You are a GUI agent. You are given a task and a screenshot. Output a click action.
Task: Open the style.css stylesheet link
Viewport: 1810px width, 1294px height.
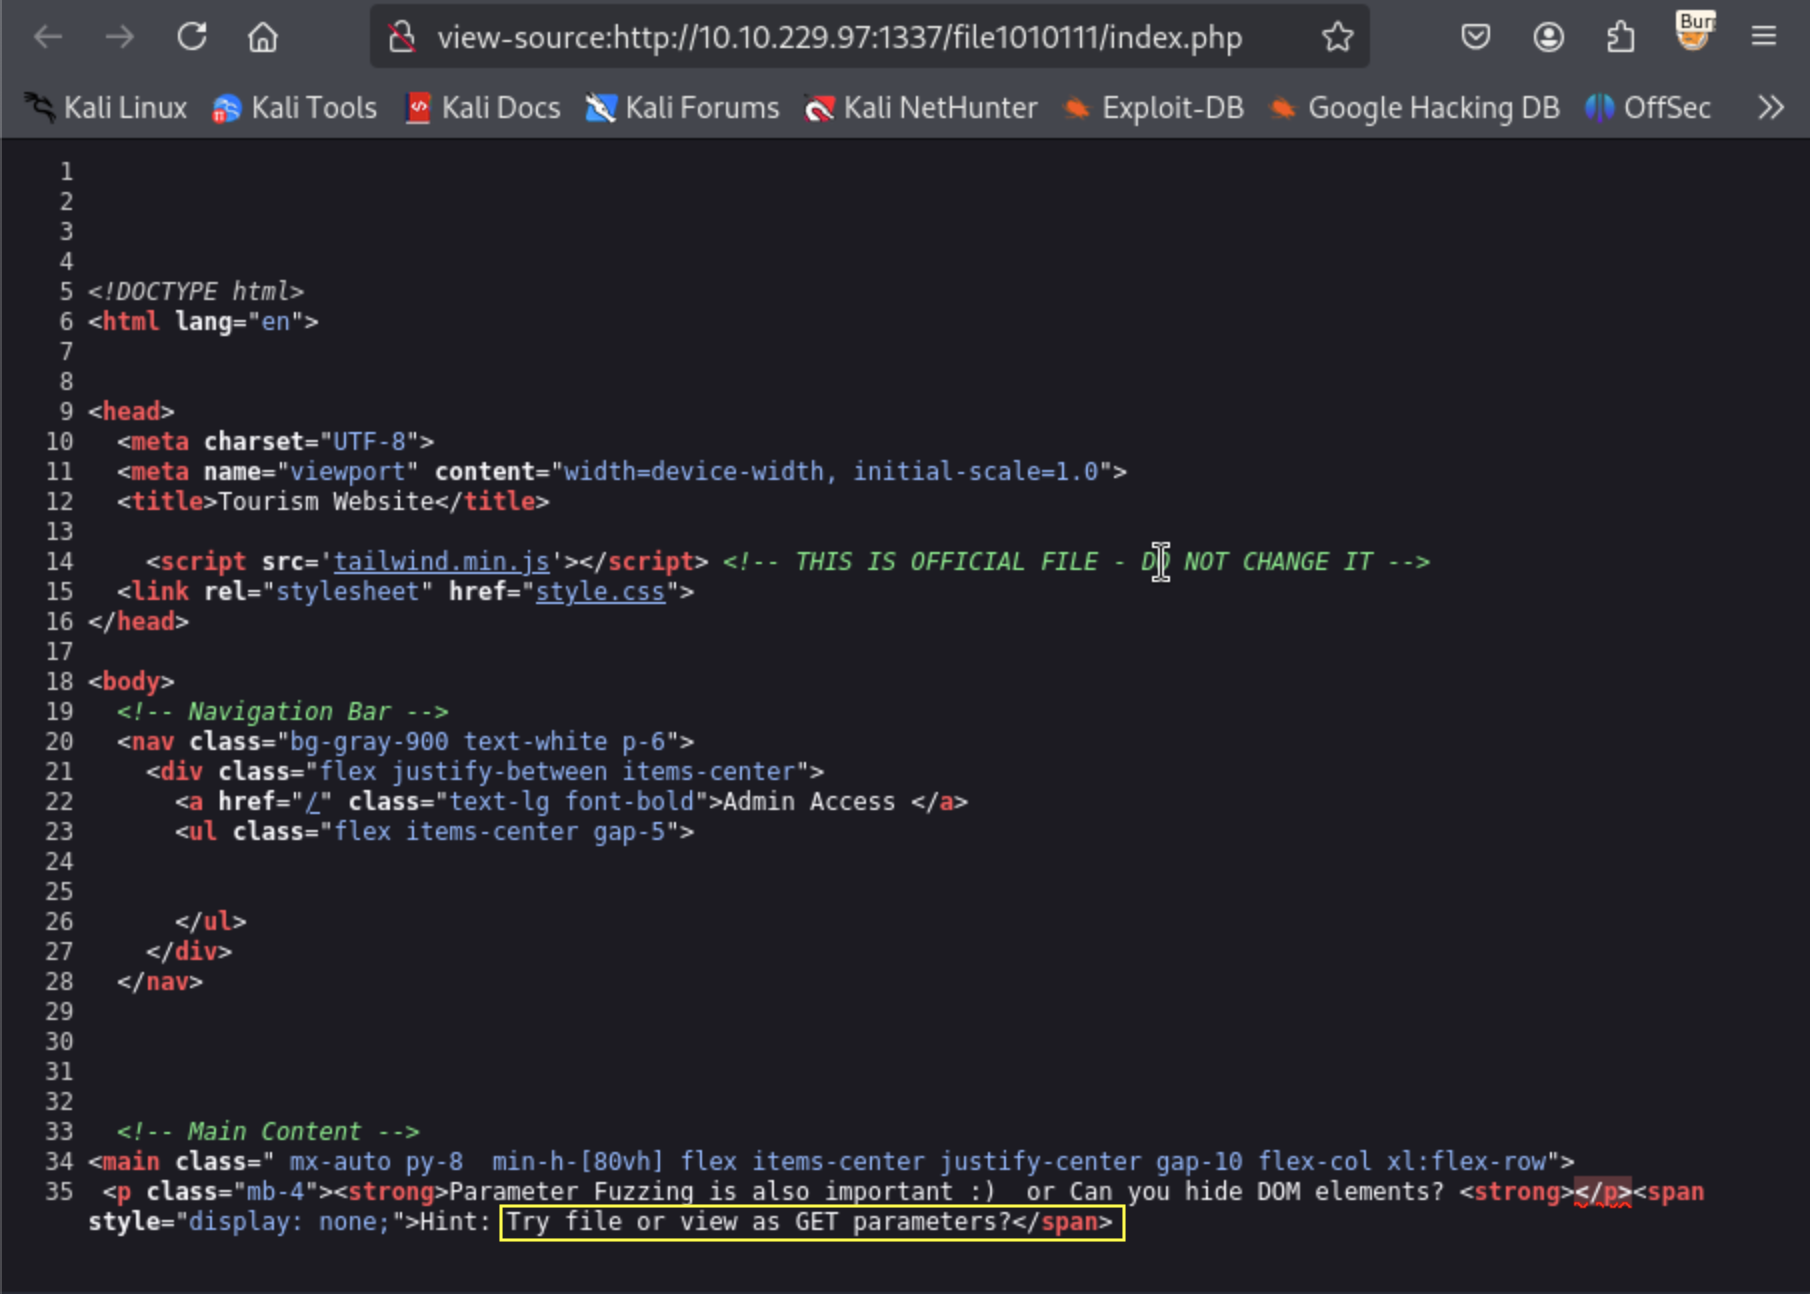[600, 591]
